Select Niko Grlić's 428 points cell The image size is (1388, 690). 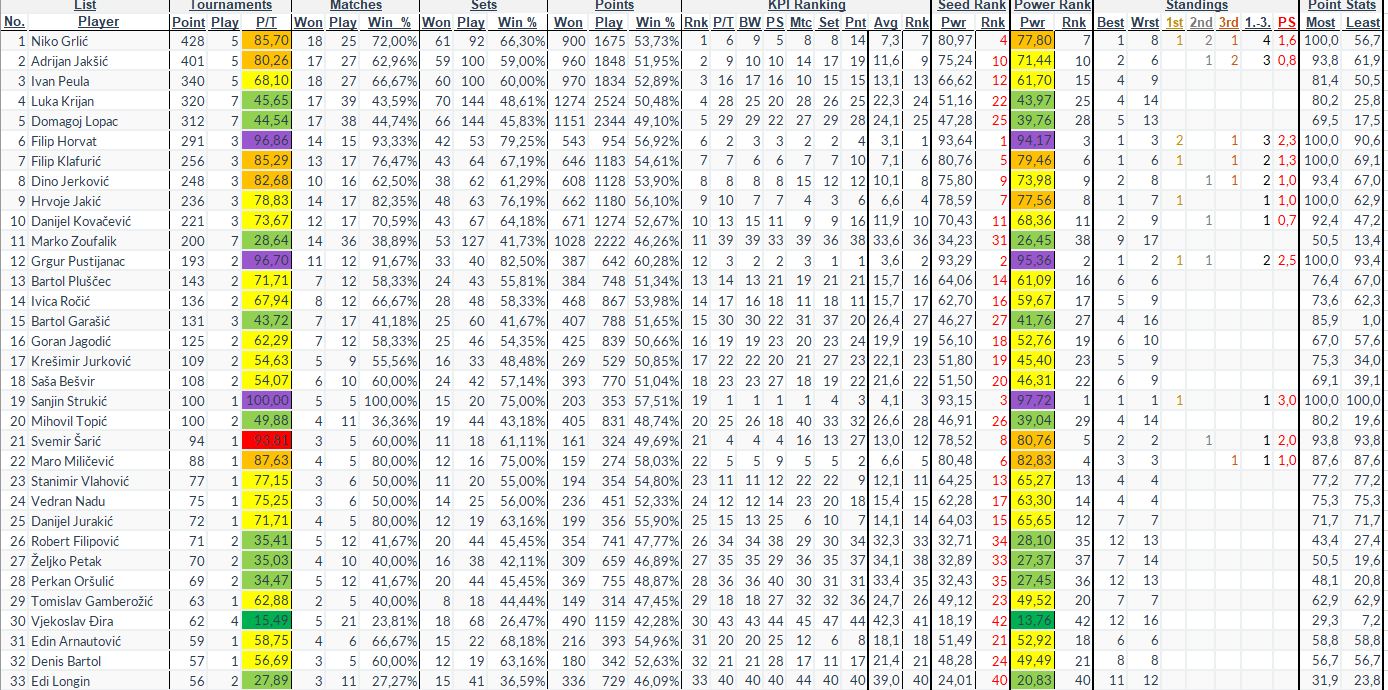pyautogui.click(x=187, y=41)
